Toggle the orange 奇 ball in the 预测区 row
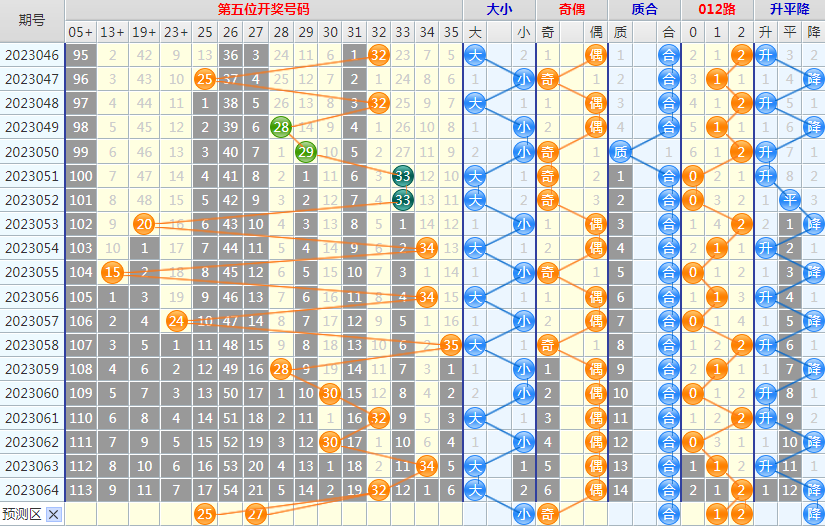 click(548, 514)
